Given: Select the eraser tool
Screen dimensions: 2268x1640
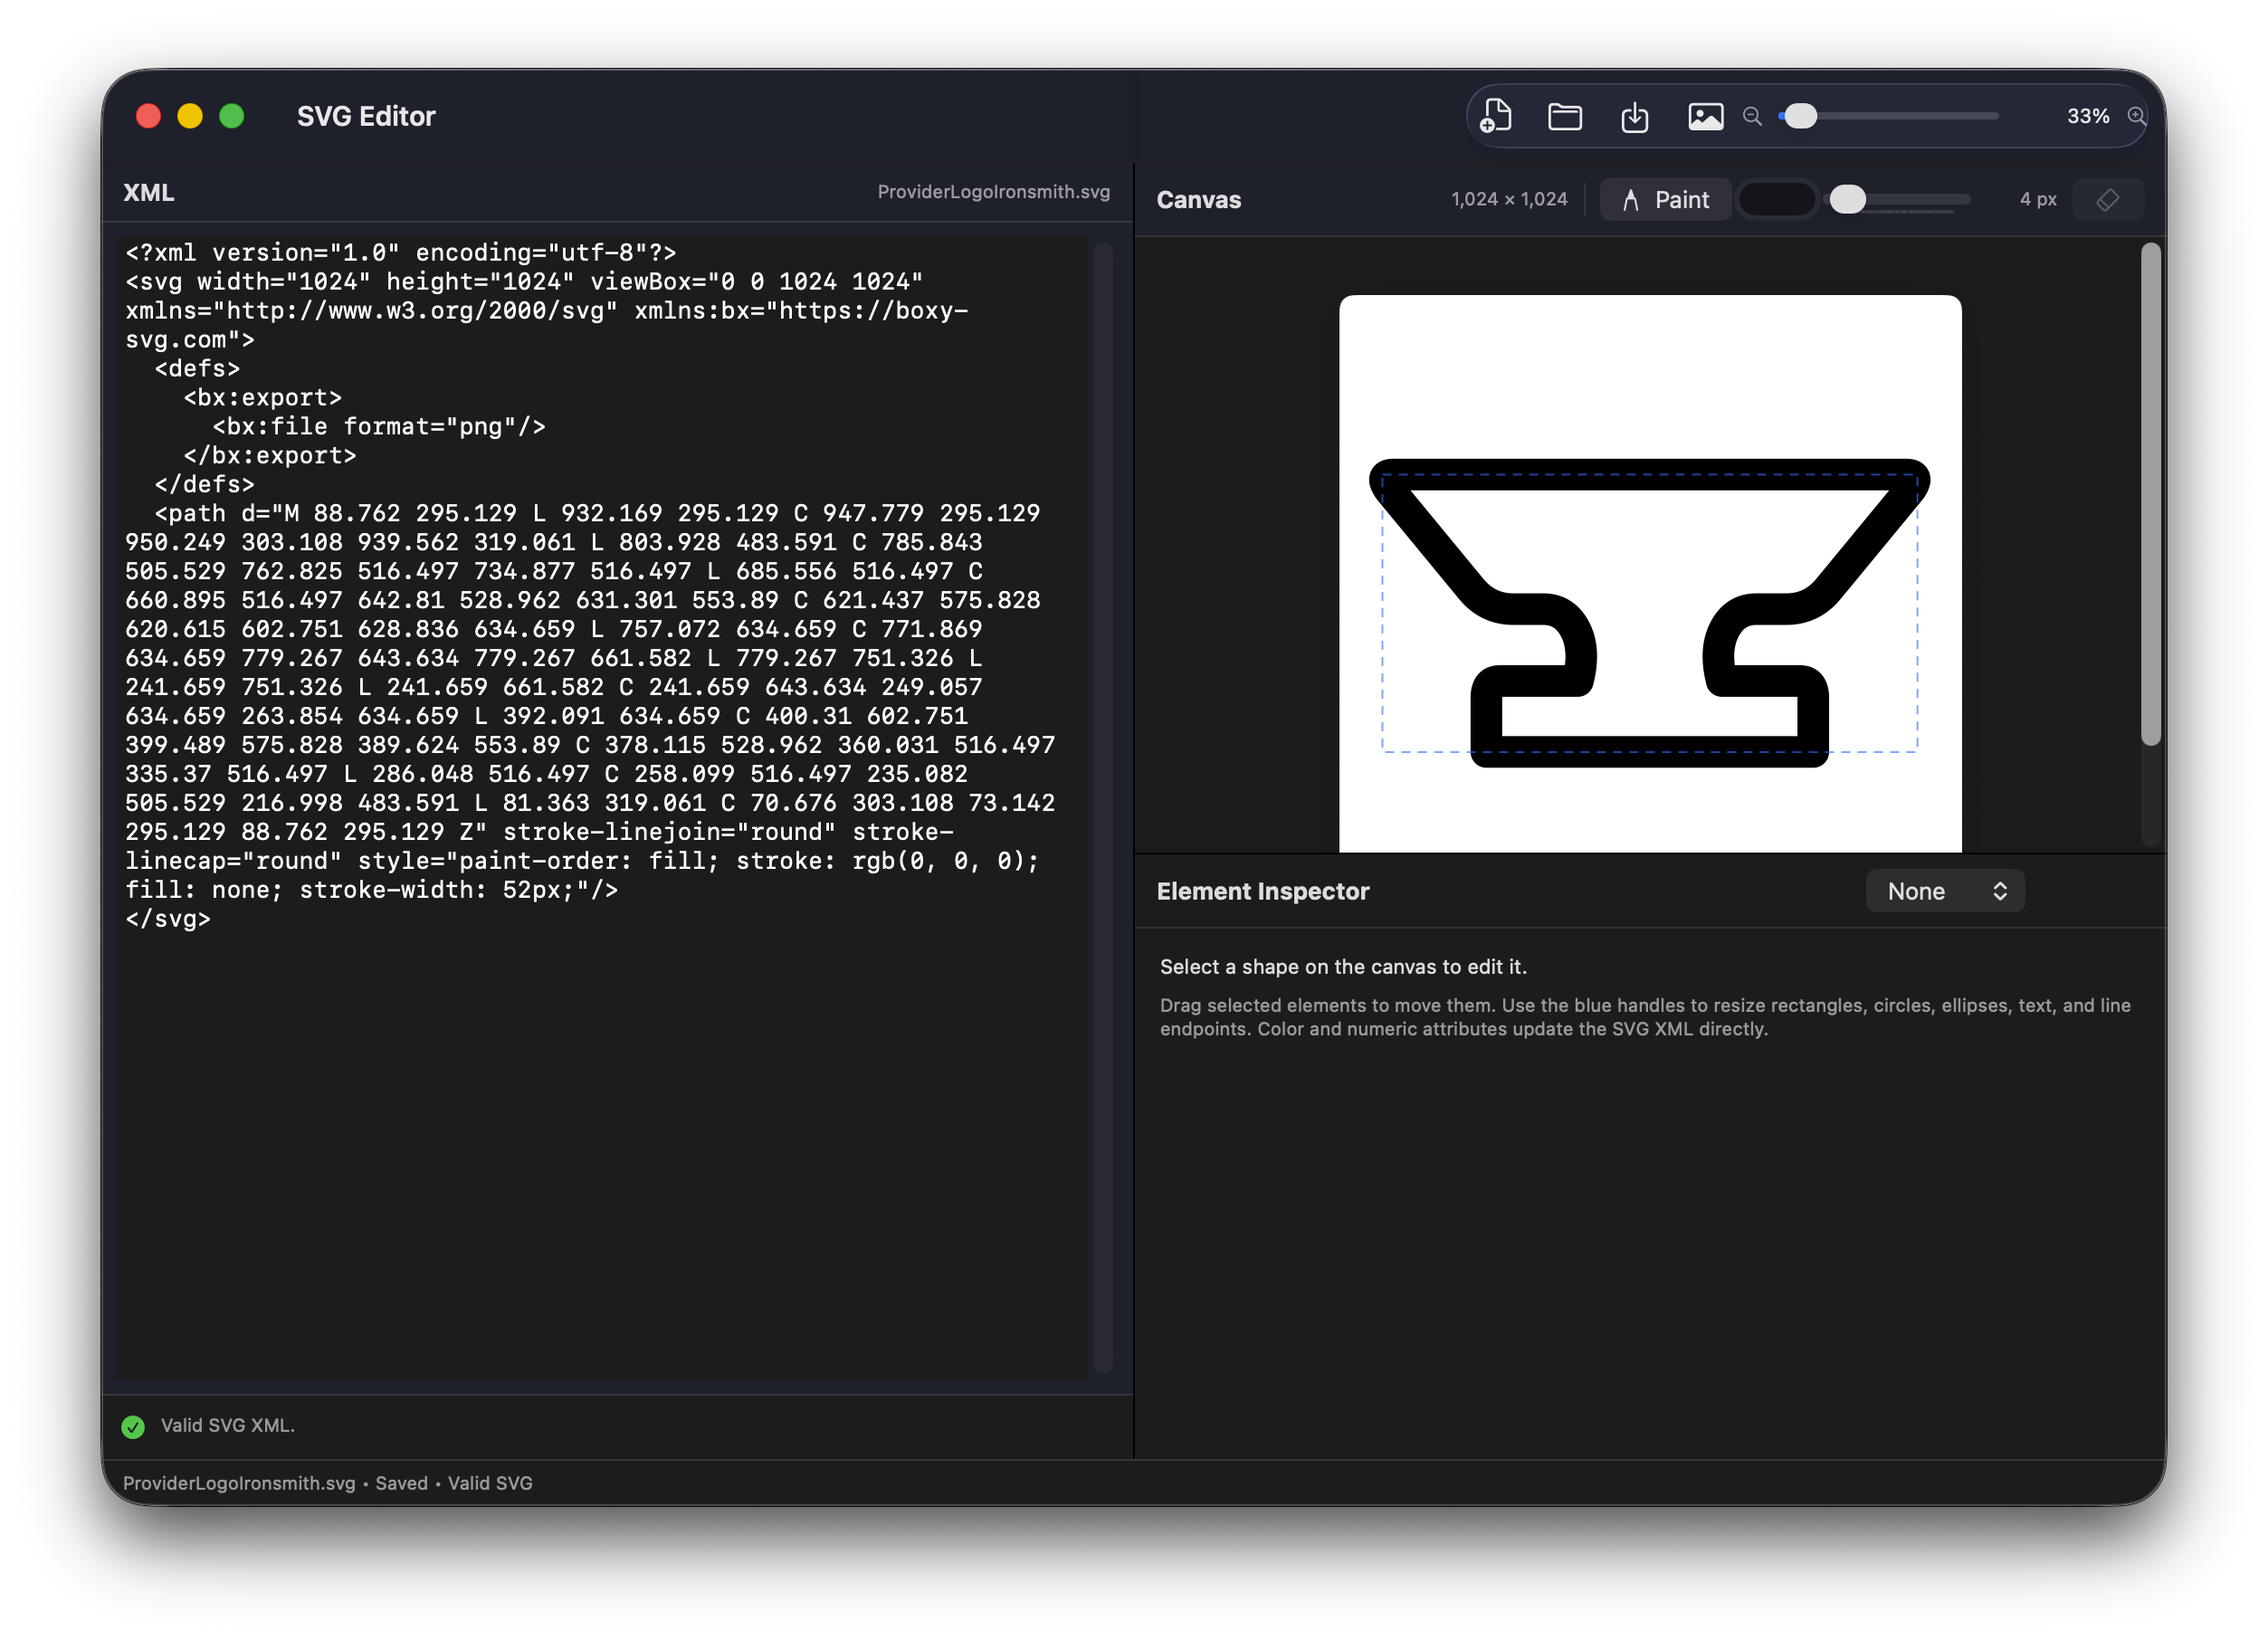Looking at the screenshot, I should click(x=2107, y=200).
